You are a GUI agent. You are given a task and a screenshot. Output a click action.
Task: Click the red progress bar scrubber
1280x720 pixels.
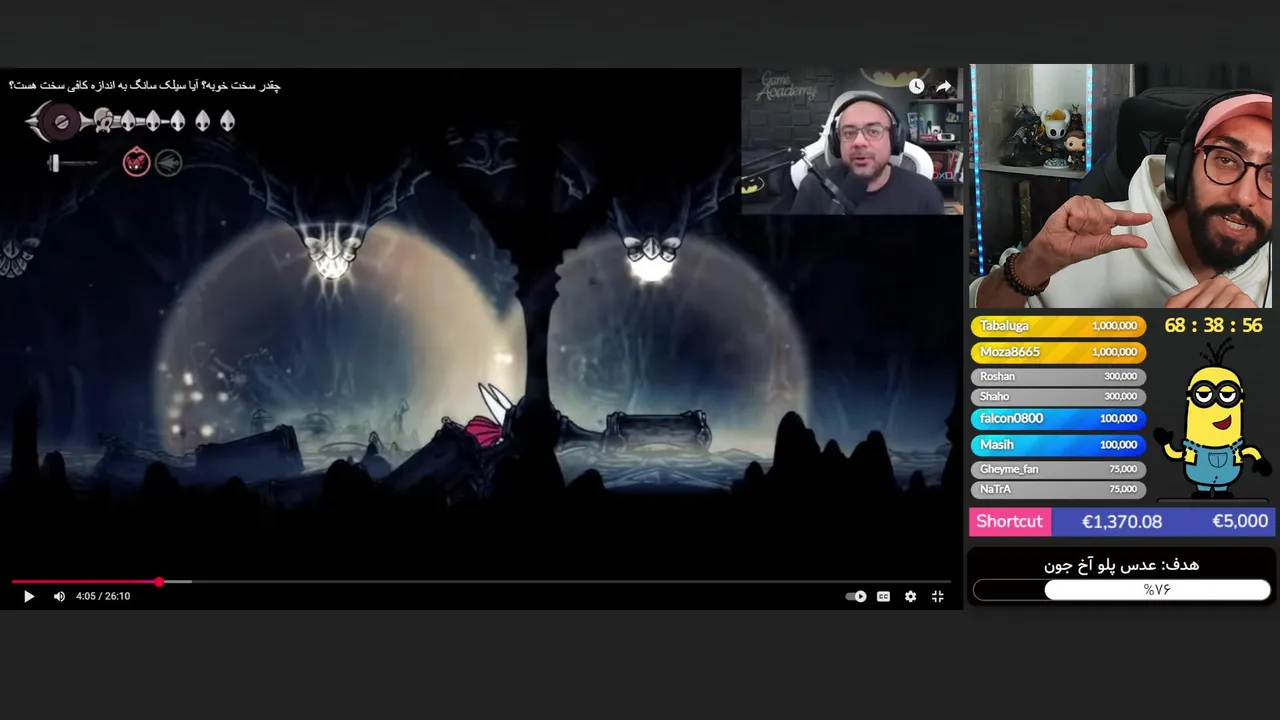point(159,581)
